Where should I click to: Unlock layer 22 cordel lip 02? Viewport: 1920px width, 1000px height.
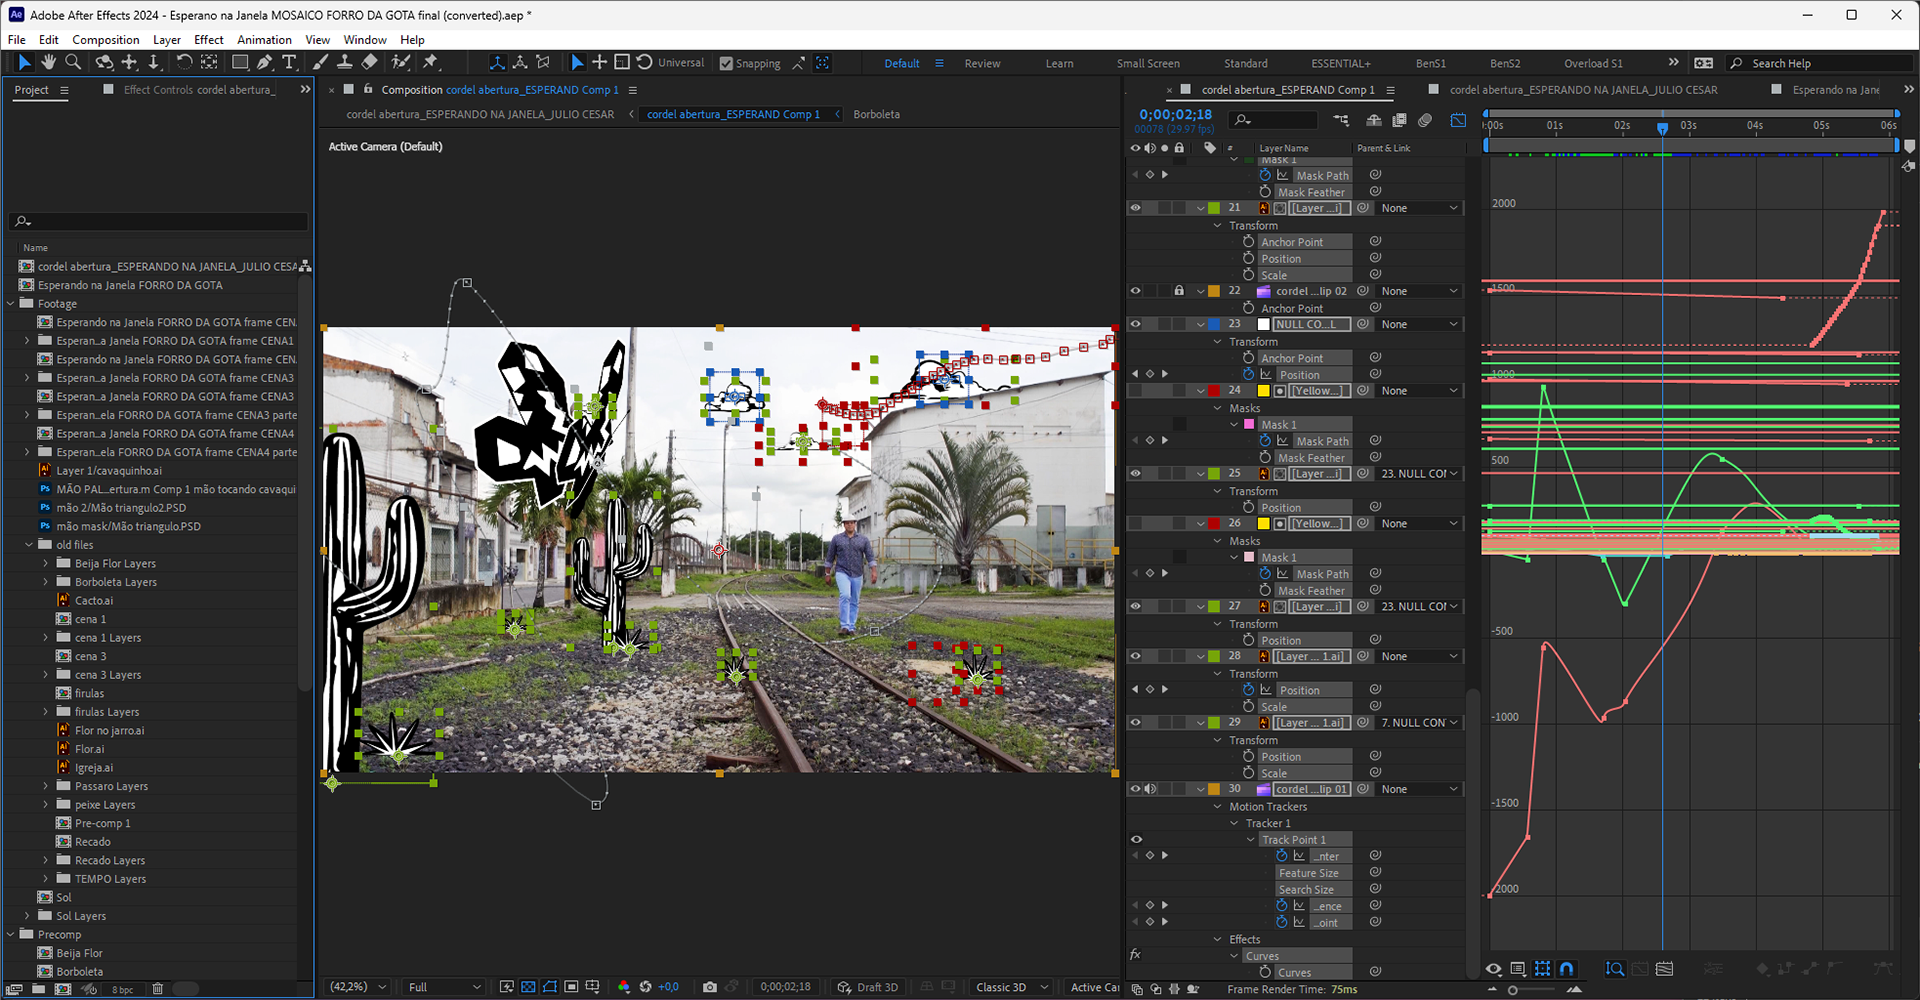pyautogui.click(x=1179, y=291)
